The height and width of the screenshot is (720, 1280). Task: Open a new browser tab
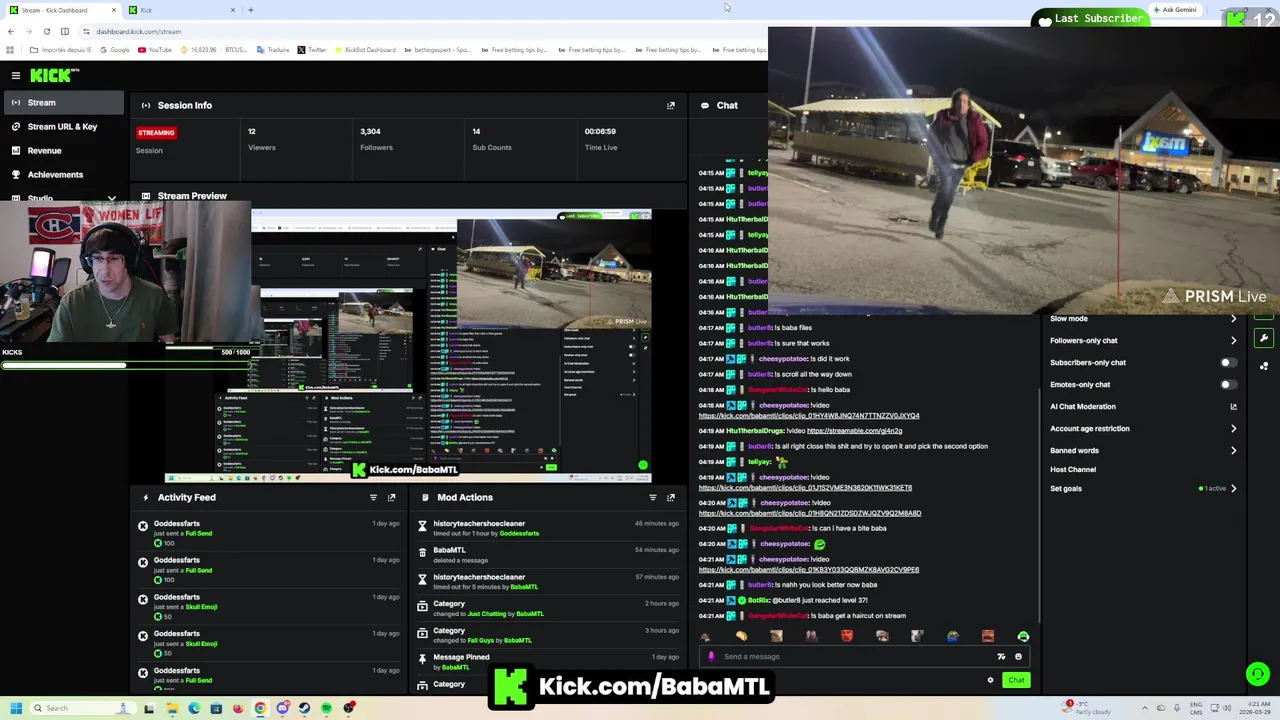251,10
